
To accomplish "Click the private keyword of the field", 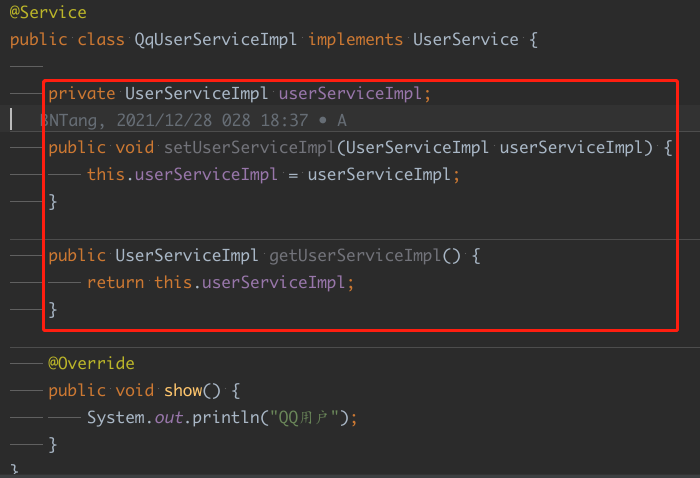I will pyautogui.click(x=81, y=94).
